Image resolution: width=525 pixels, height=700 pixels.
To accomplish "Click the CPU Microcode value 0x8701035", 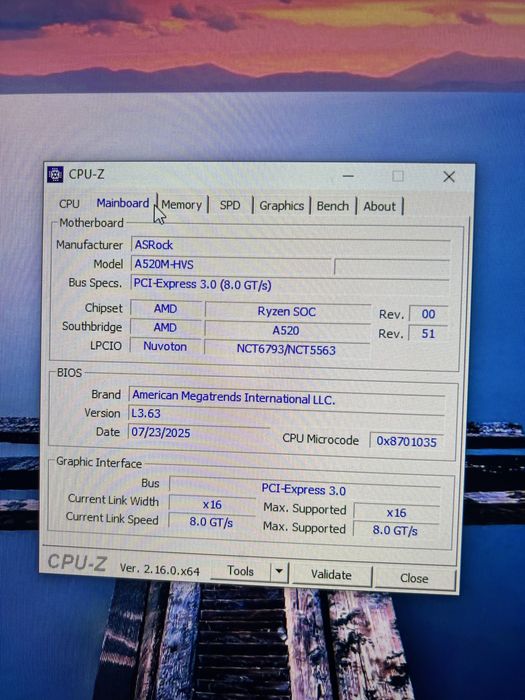I will click(x=406, y=442).
